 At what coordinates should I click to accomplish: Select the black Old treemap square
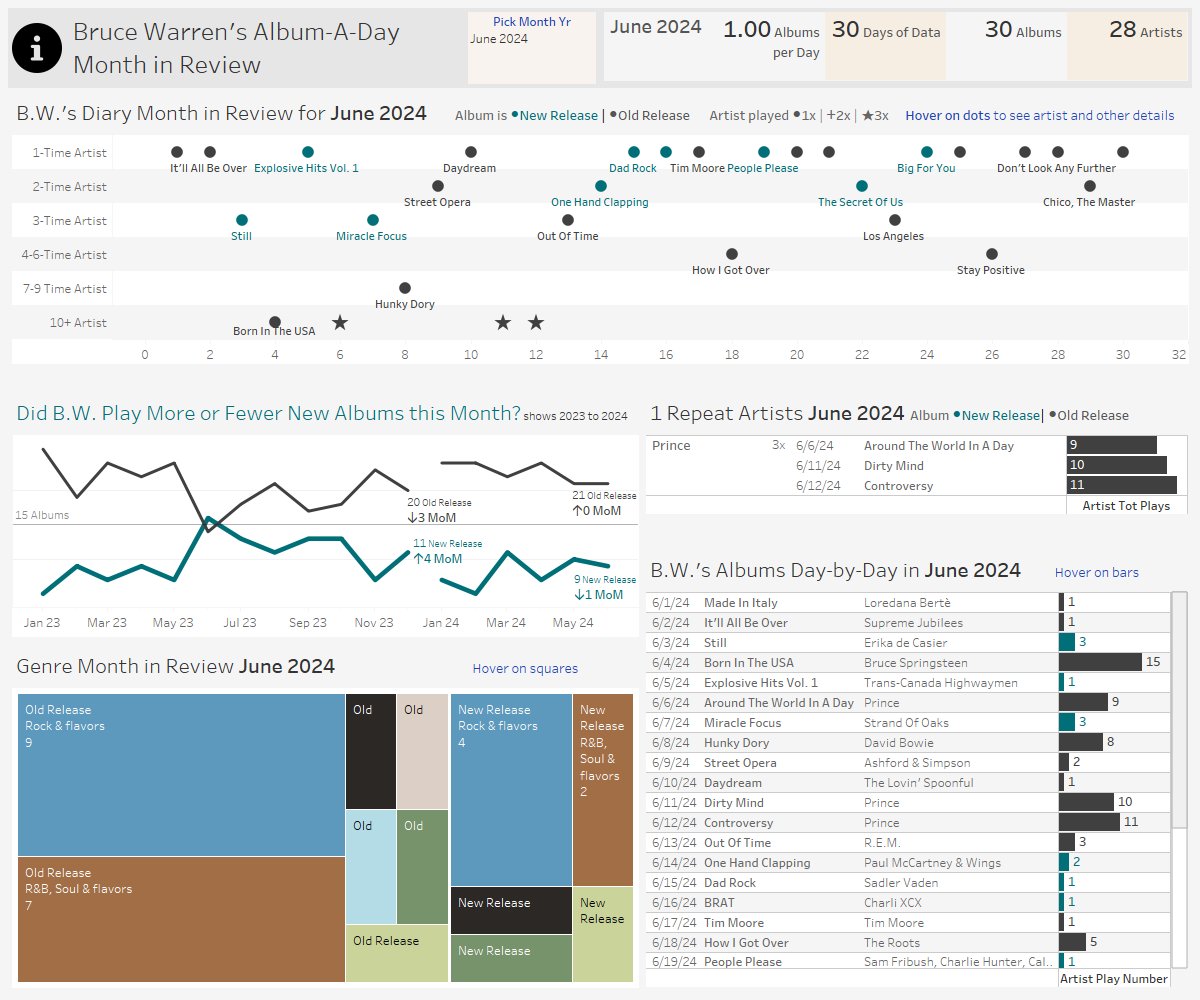click(371, 751)
